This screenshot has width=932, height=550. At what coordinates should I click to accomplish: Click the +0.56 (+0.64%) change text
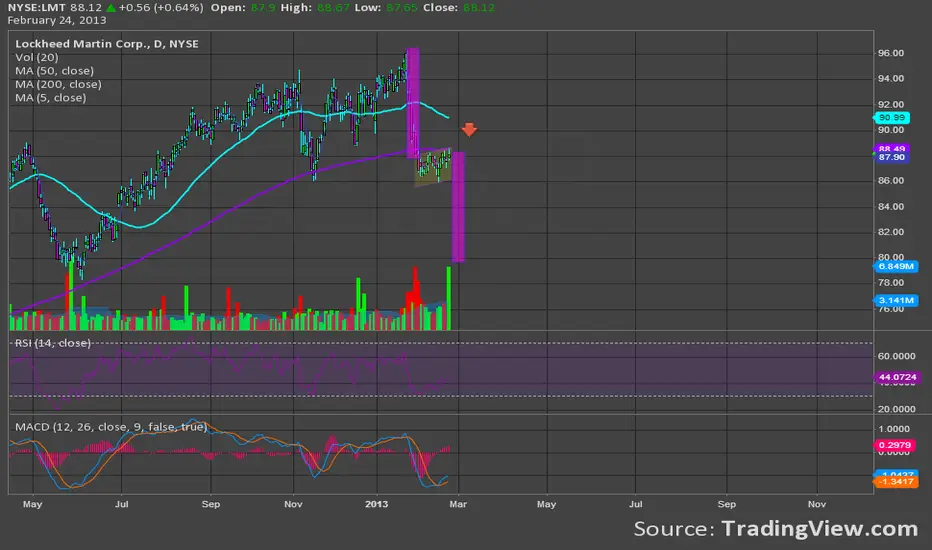[x=161, y=8]
